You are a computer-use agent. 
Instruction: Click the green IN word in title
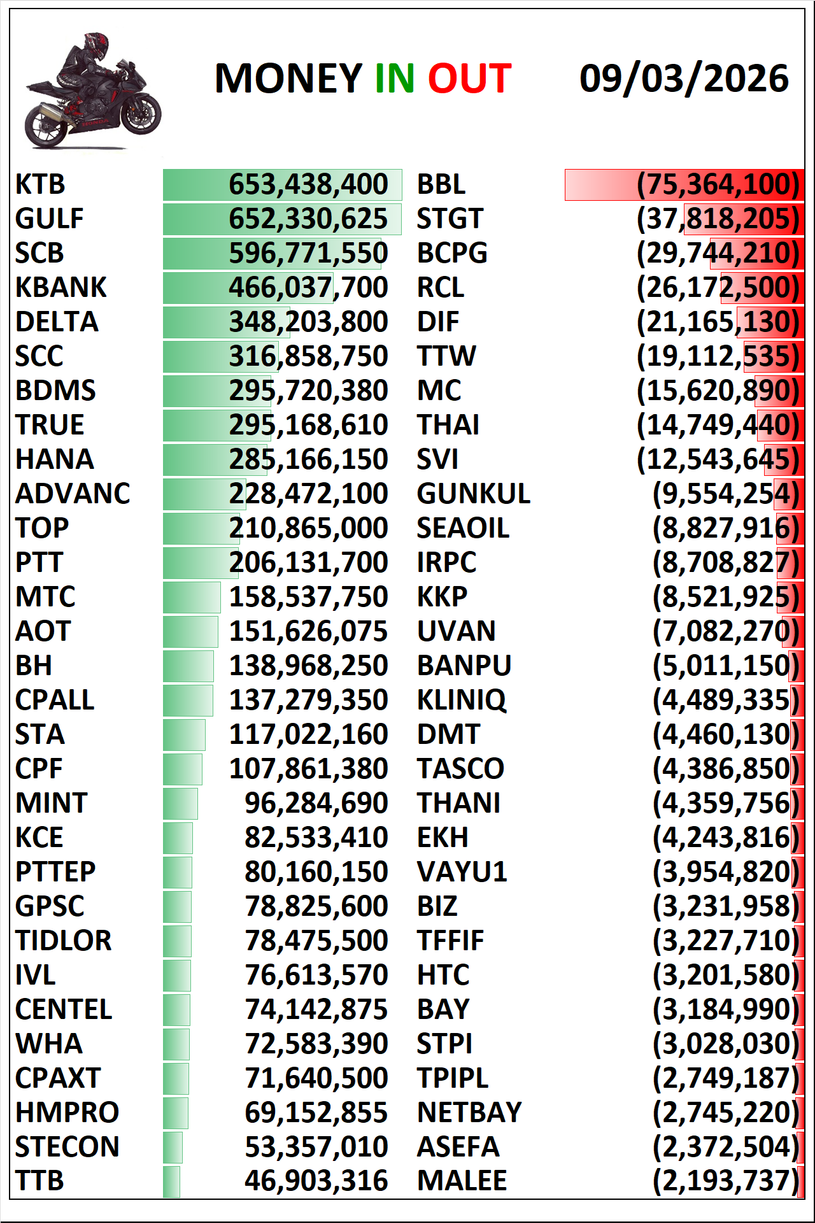click(x=395, y=79)
